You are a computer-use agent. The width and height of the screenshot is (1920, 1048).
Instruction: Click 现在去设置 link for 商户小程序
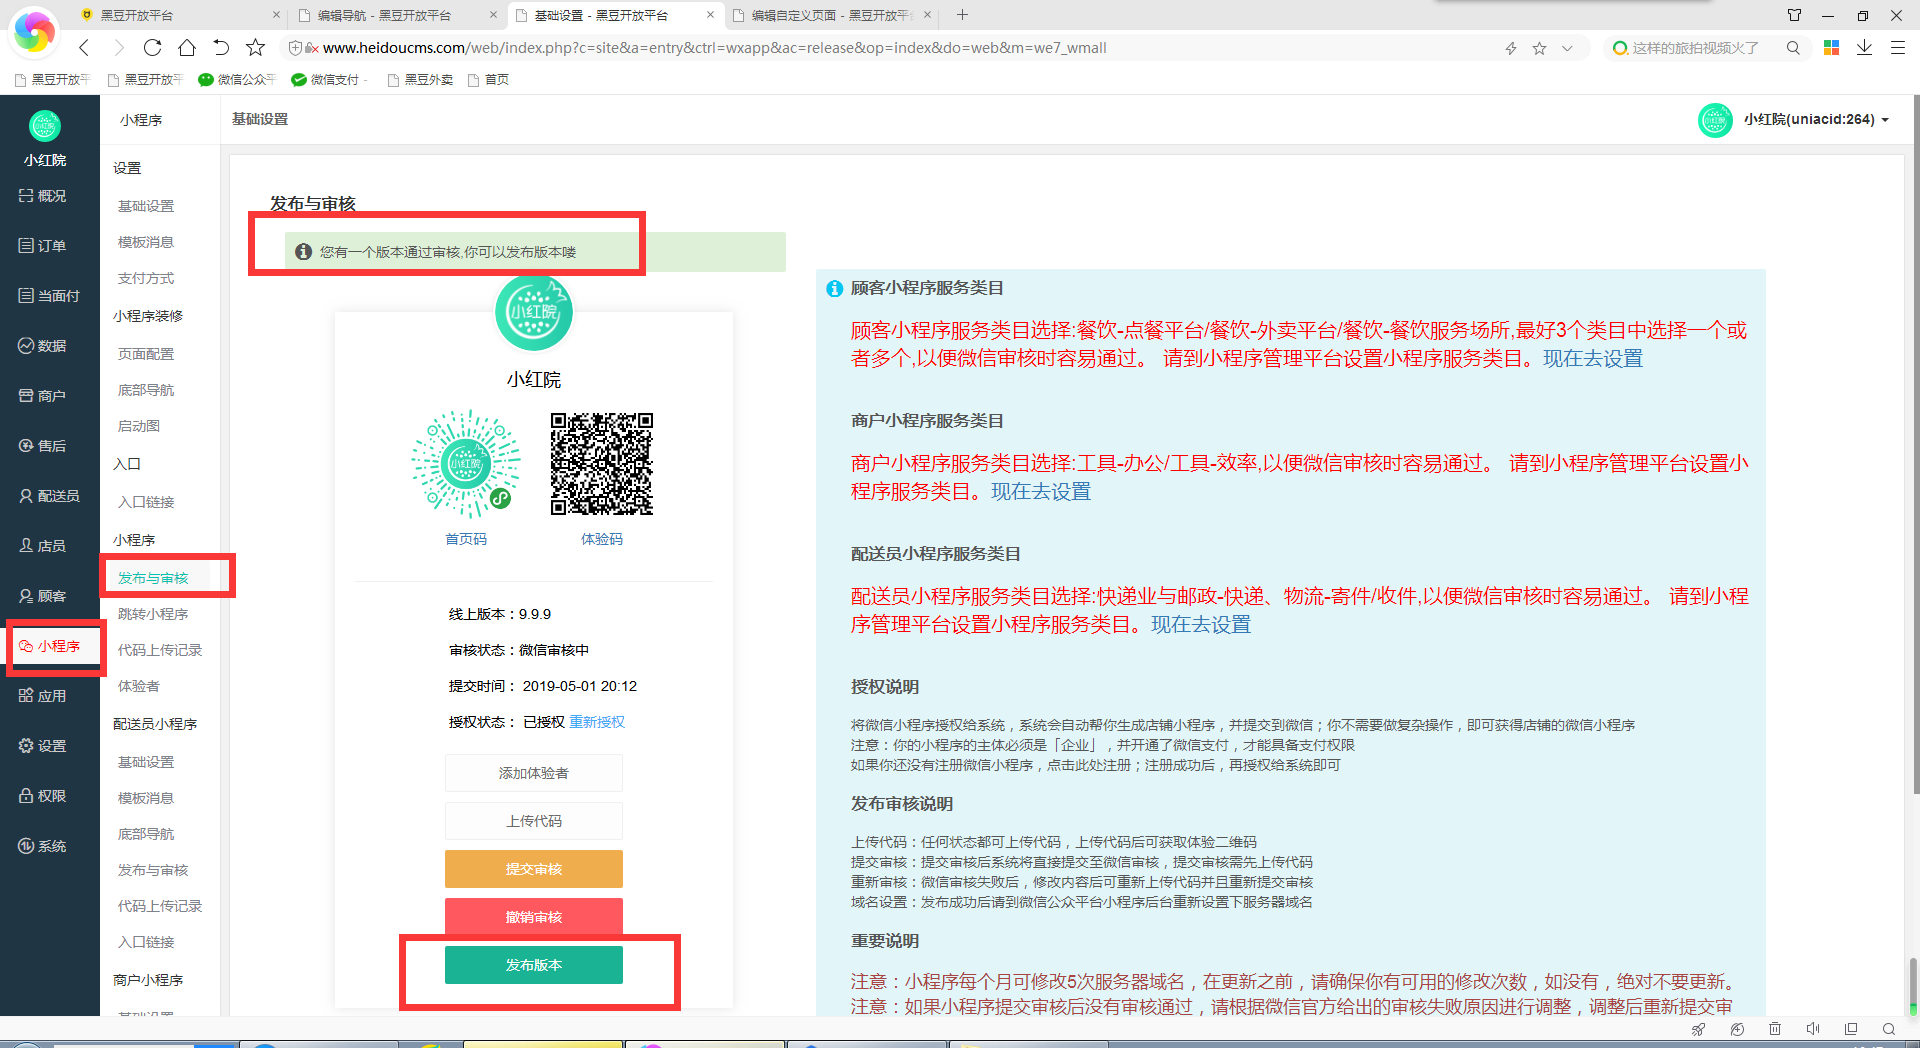(x=1040, y=492)
